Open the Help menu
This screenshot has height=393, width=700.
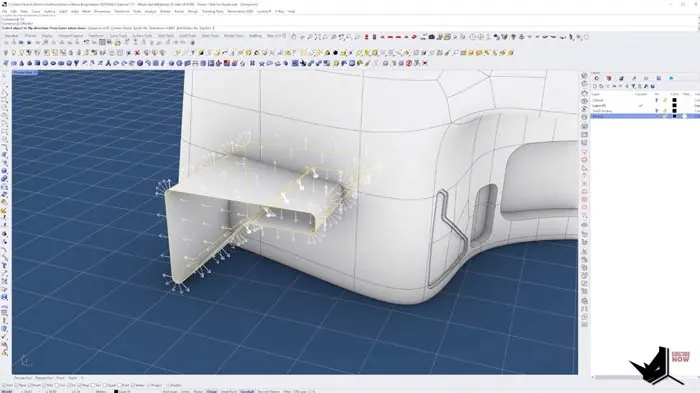(291, 11)
